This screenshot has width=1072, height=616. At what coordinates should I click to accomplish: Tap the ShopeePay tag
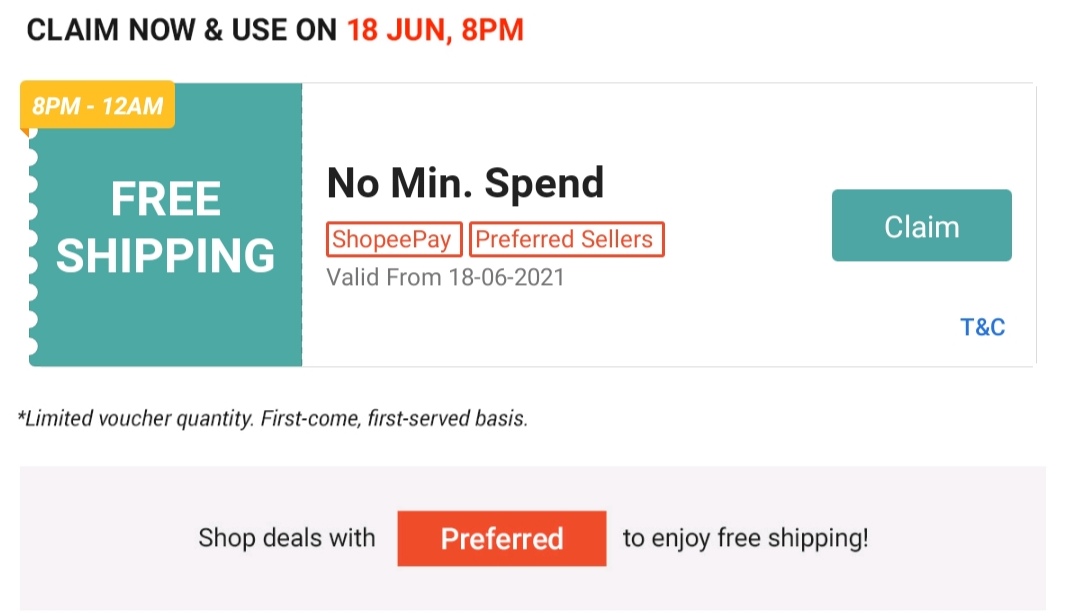pyautogui.click(x=394, y=240)
